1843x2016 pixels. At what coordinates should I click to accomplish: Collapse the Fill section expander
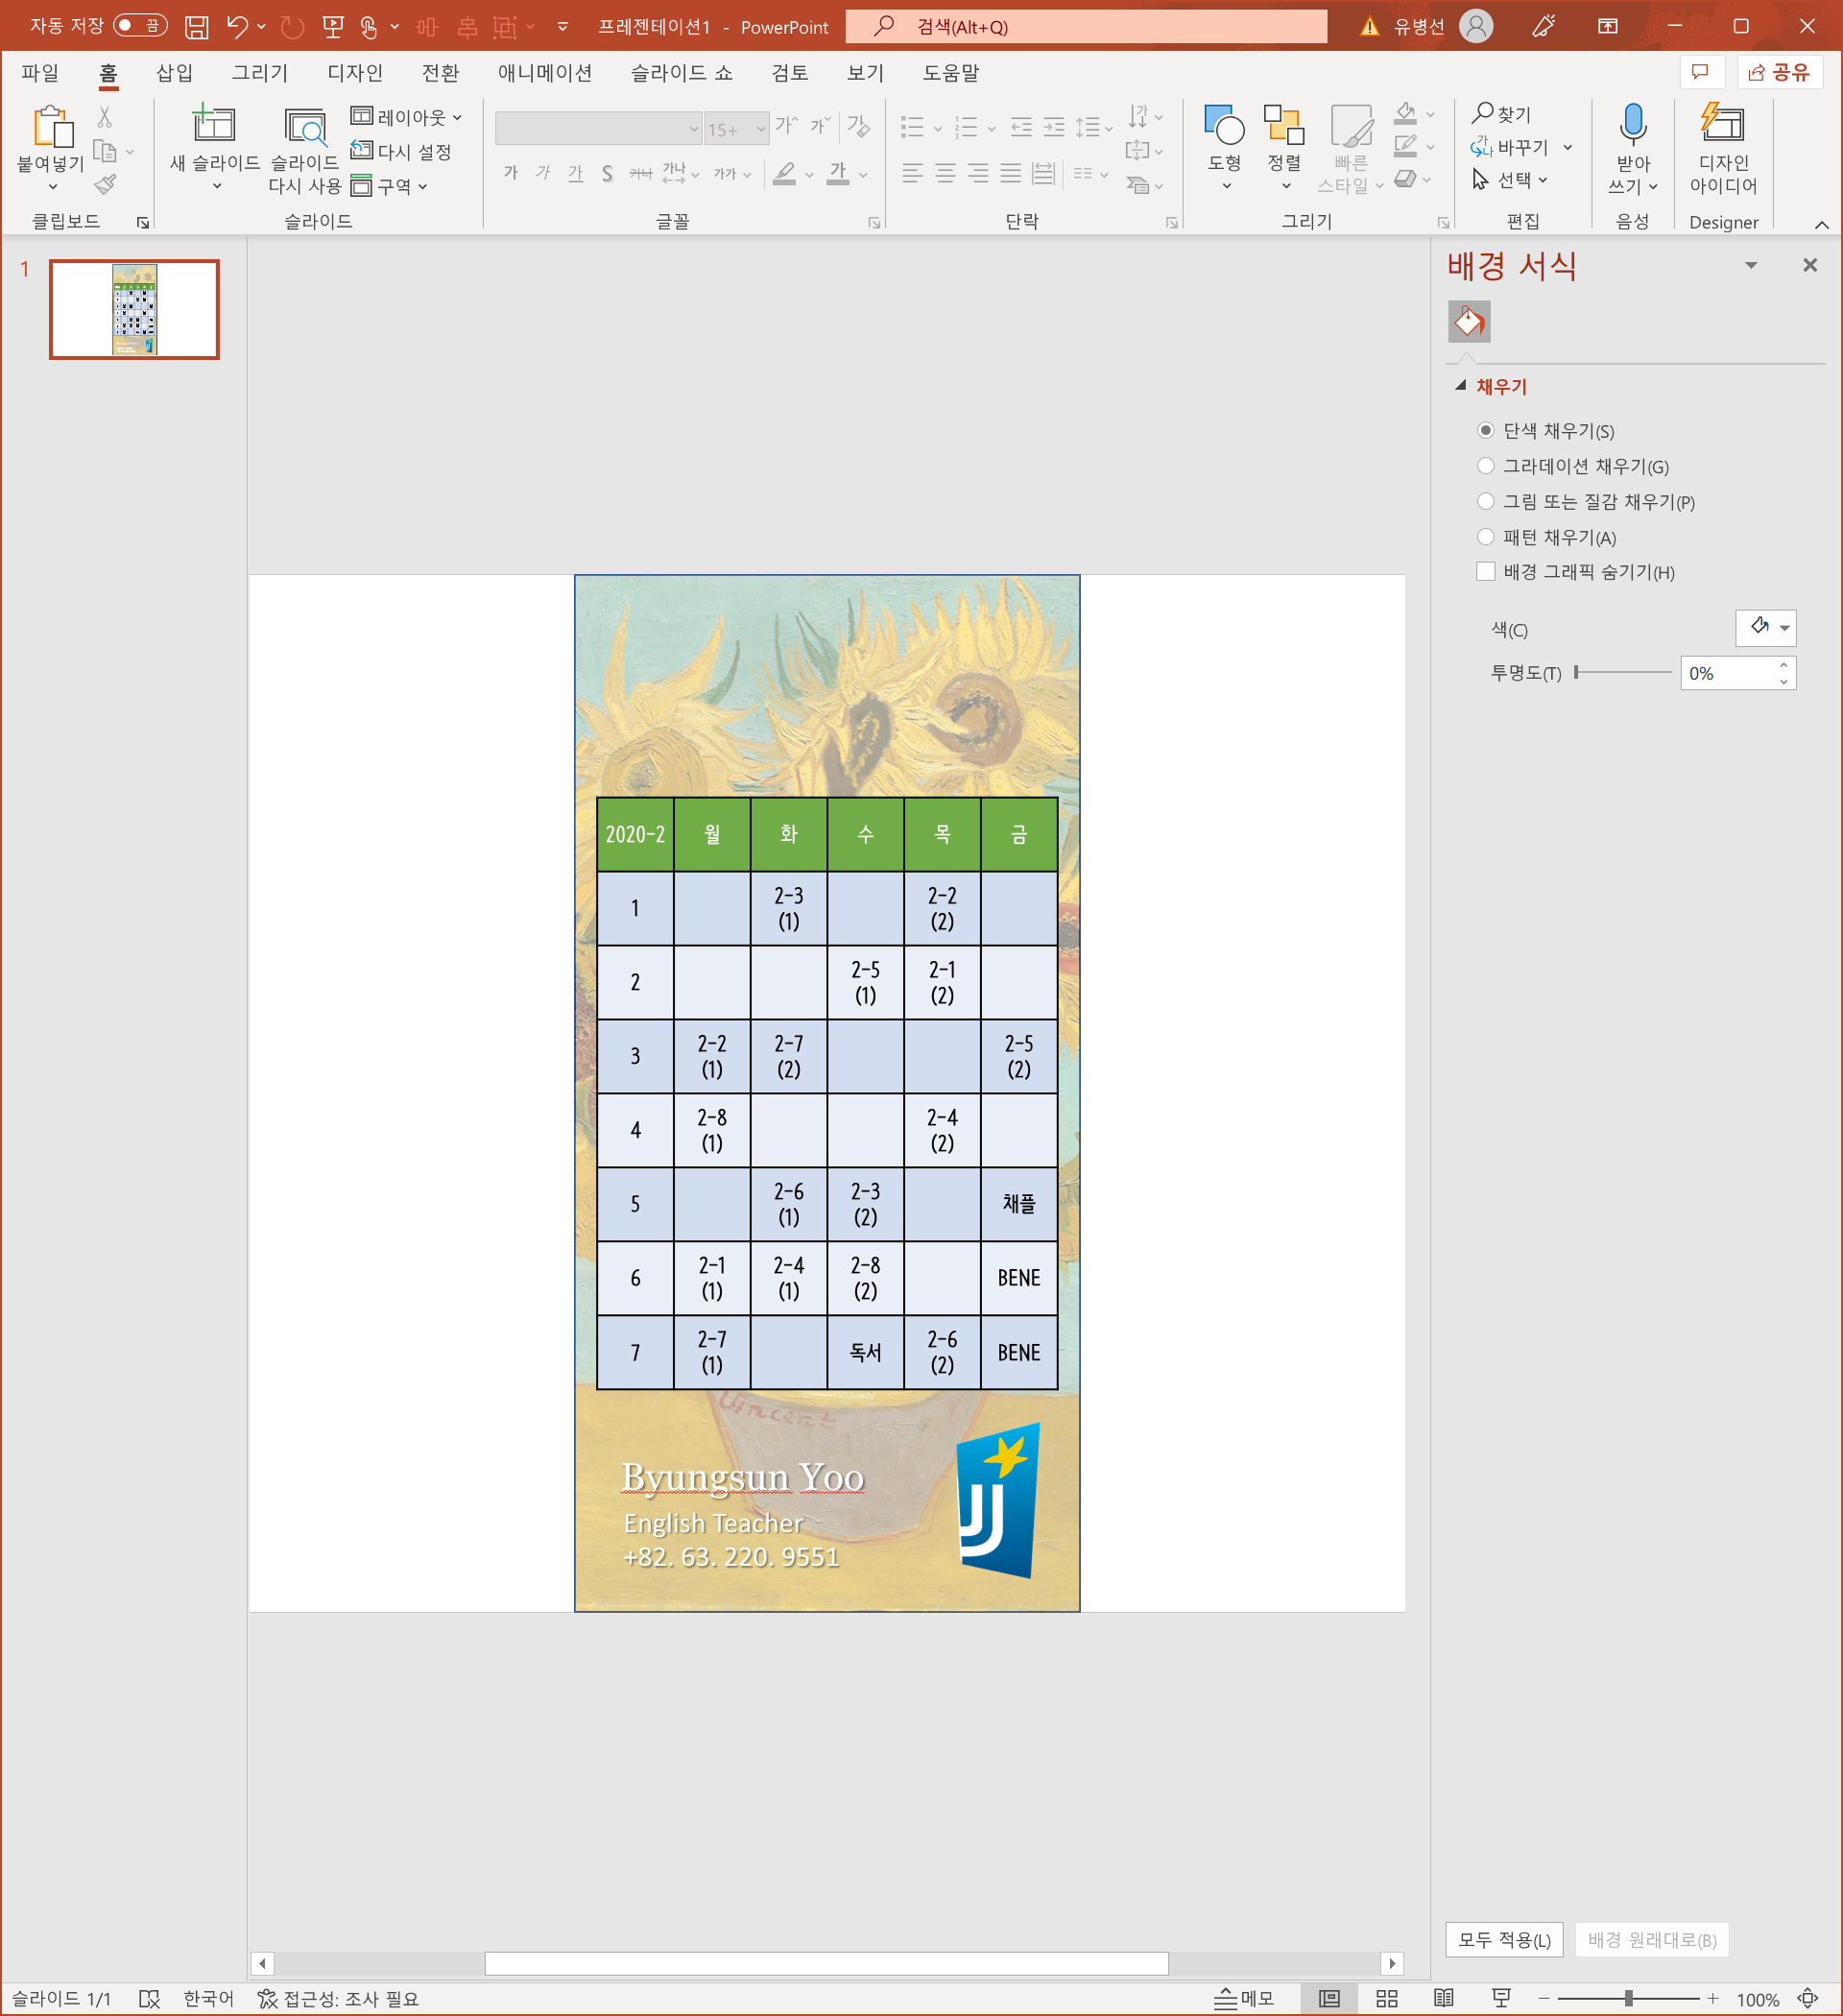[x=1460, y=386]
